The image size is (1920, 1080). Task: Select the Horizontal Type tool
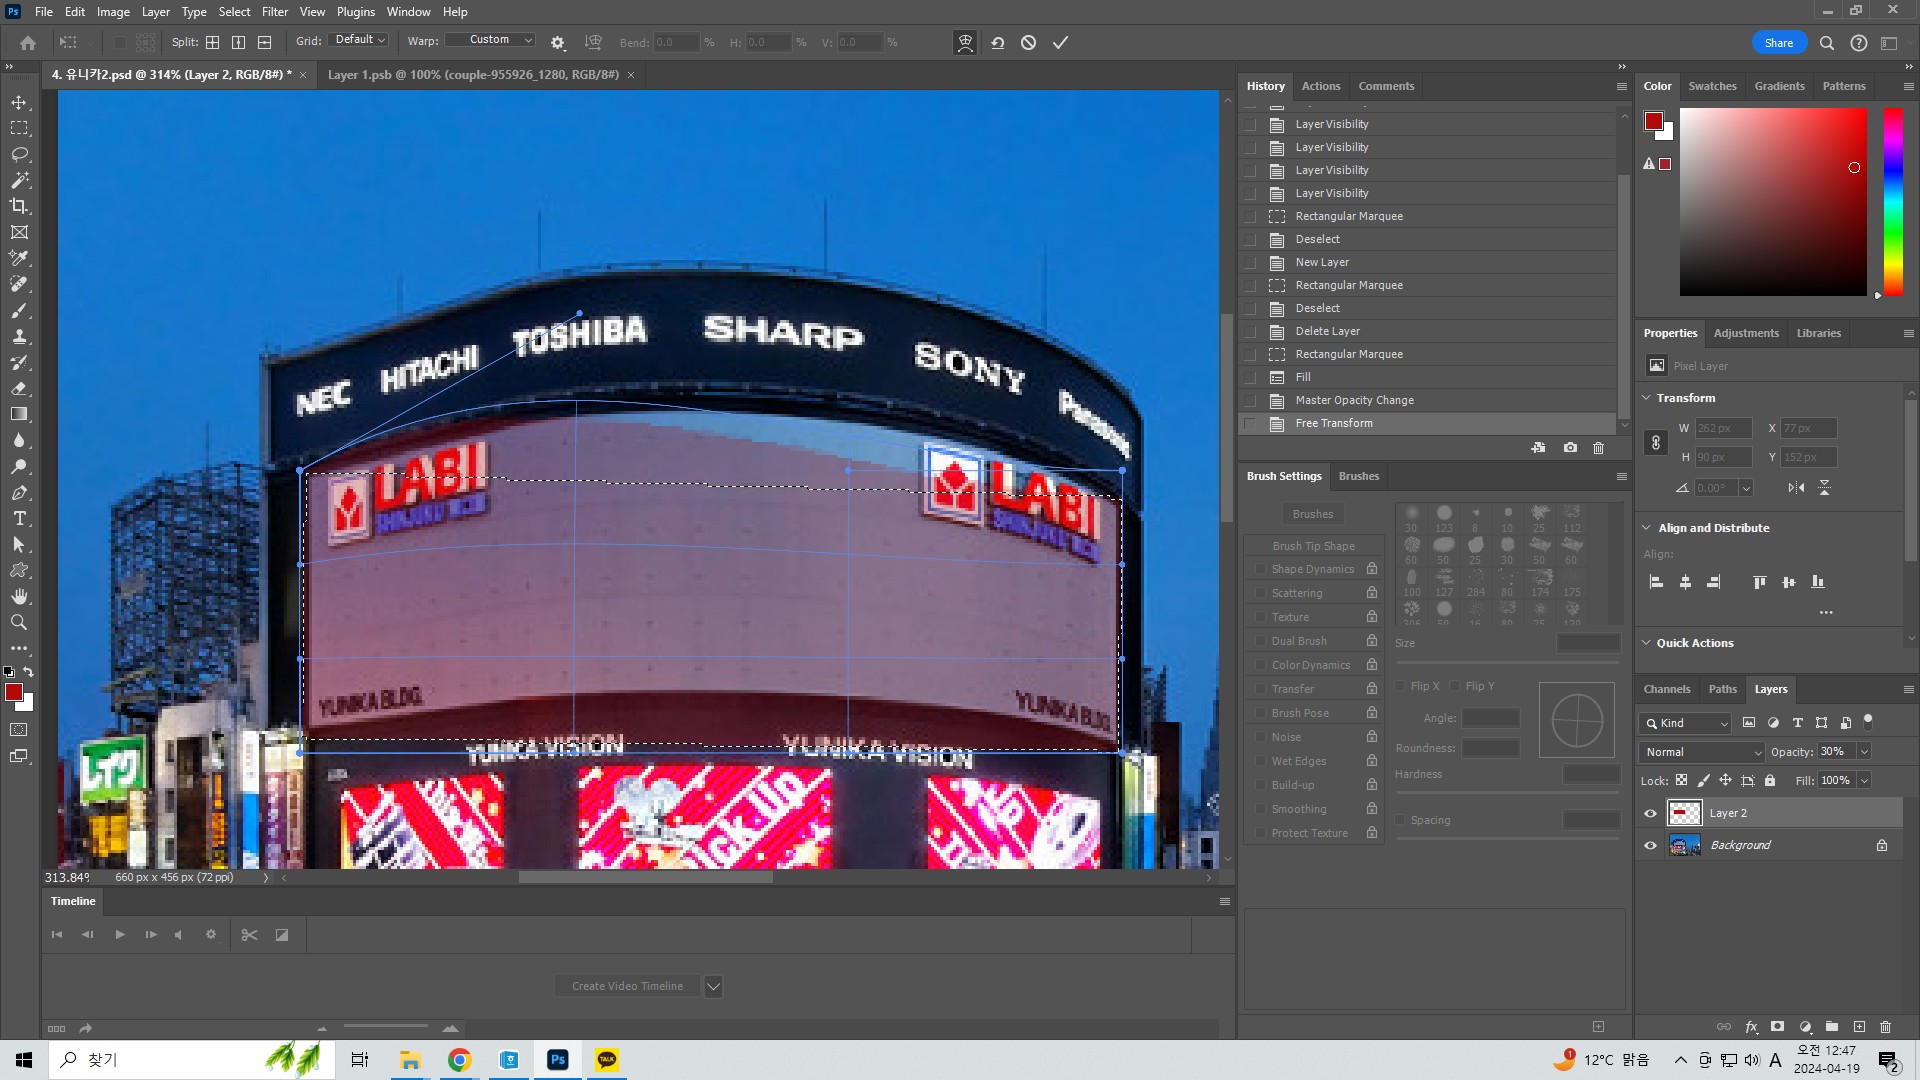[x=19, y=518]
